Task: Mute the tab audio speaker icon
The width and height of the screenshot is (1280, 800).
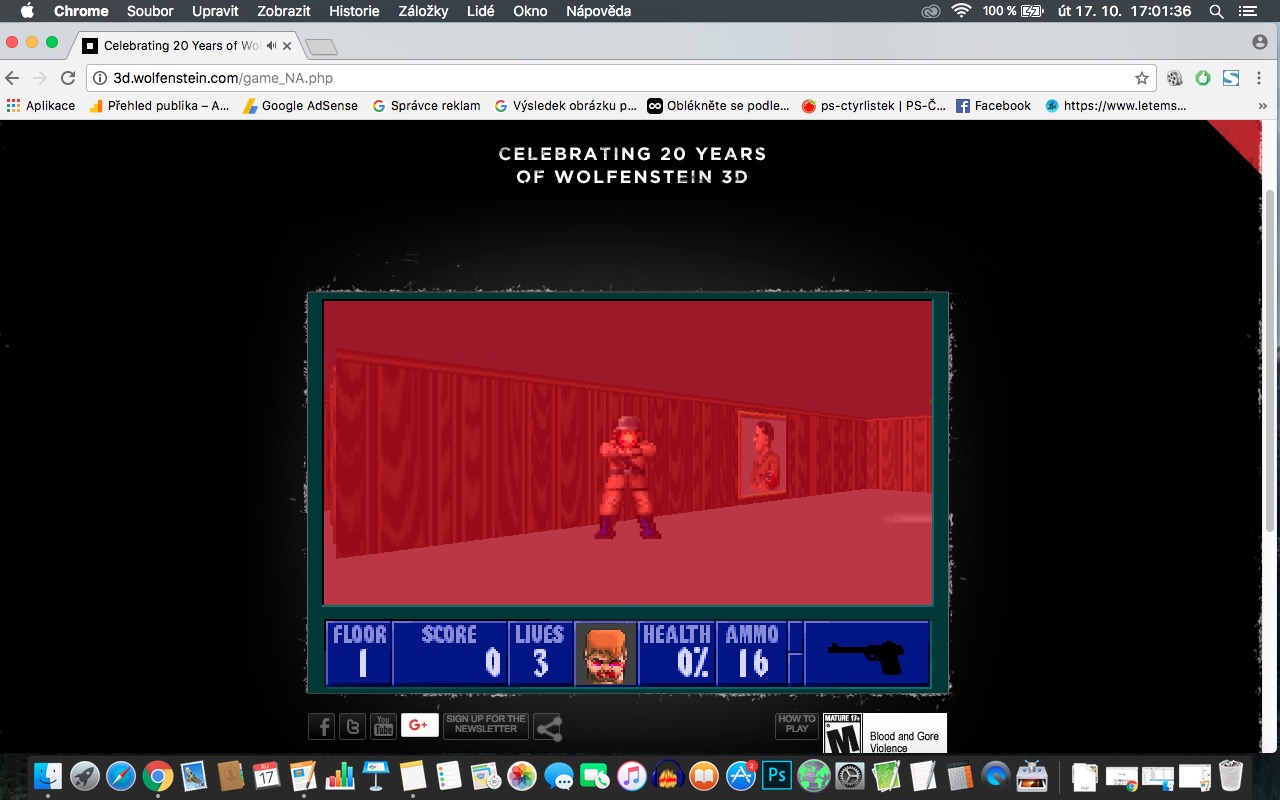Action: click(x=271, y=45)
